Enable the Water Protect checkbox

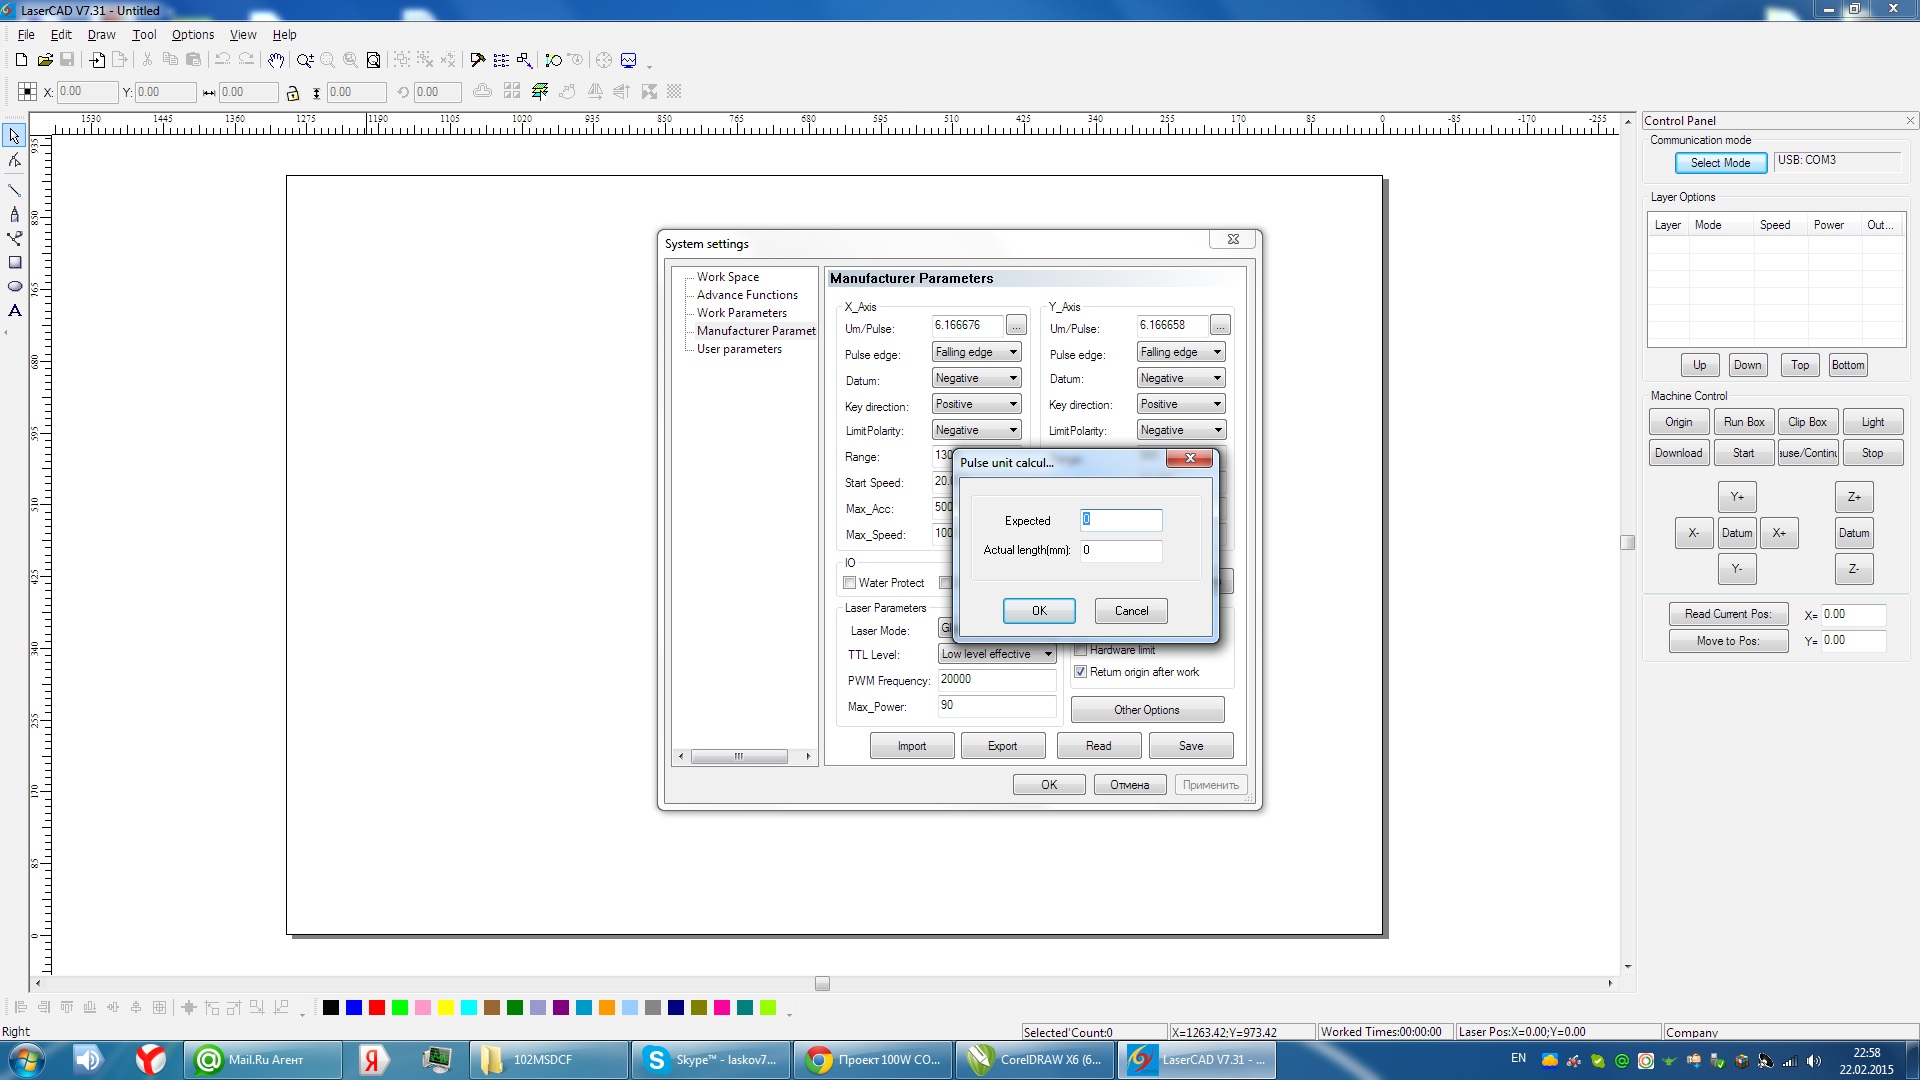pyautogui.click(x=850, y=583)
